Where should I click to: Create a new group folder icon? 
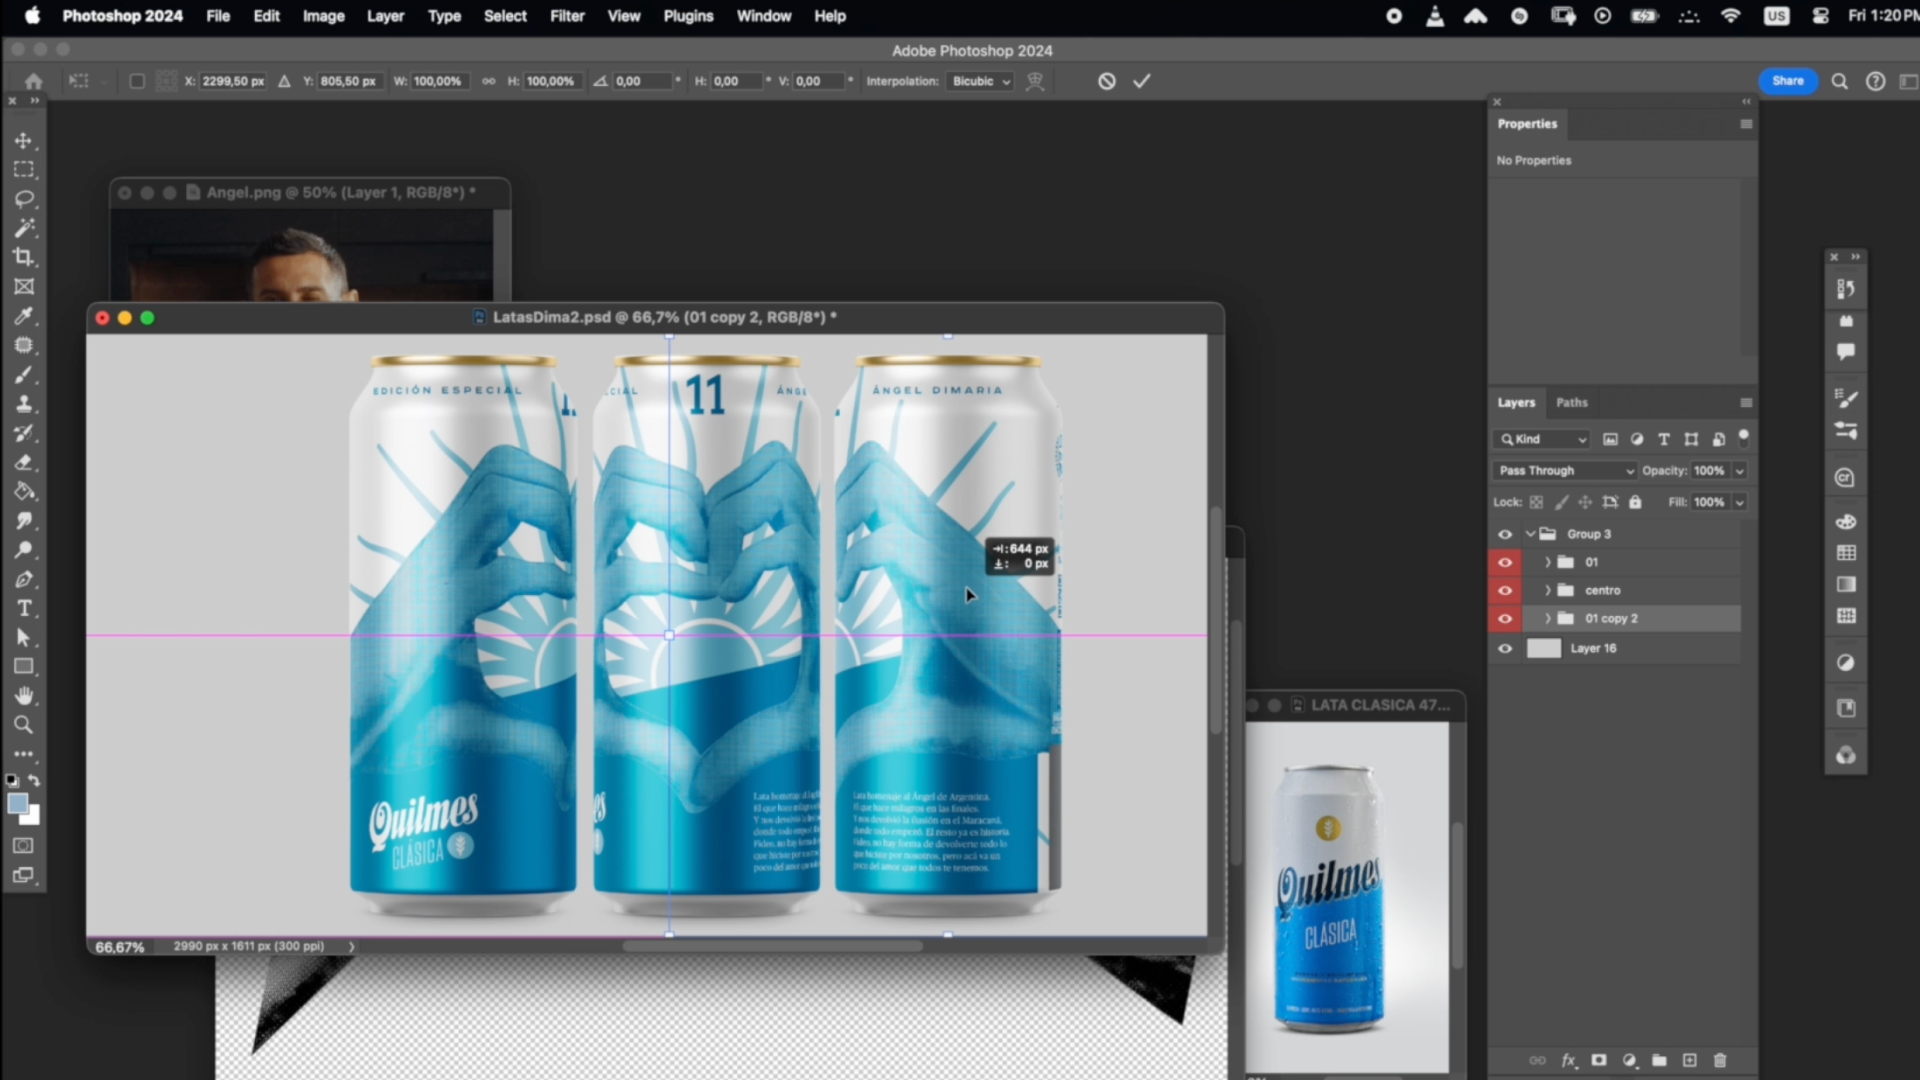pos(1659,1060)
